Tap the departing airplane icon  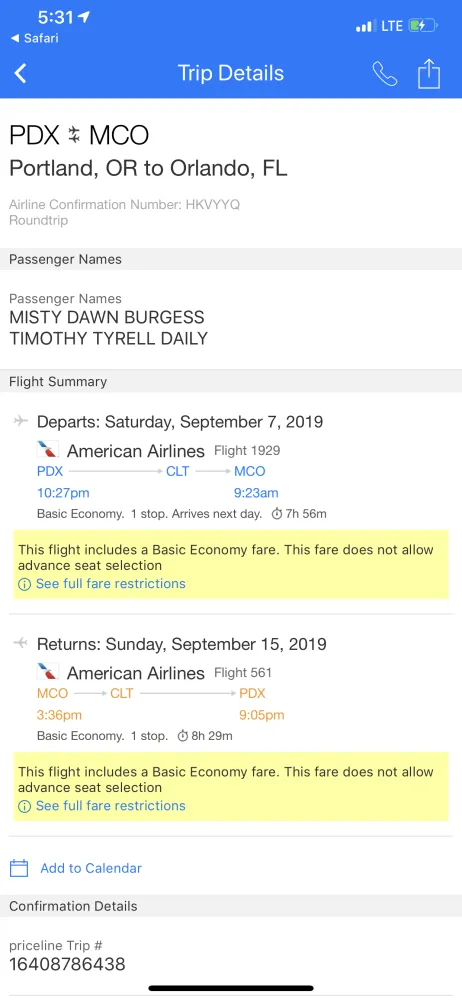pos(21,421)
